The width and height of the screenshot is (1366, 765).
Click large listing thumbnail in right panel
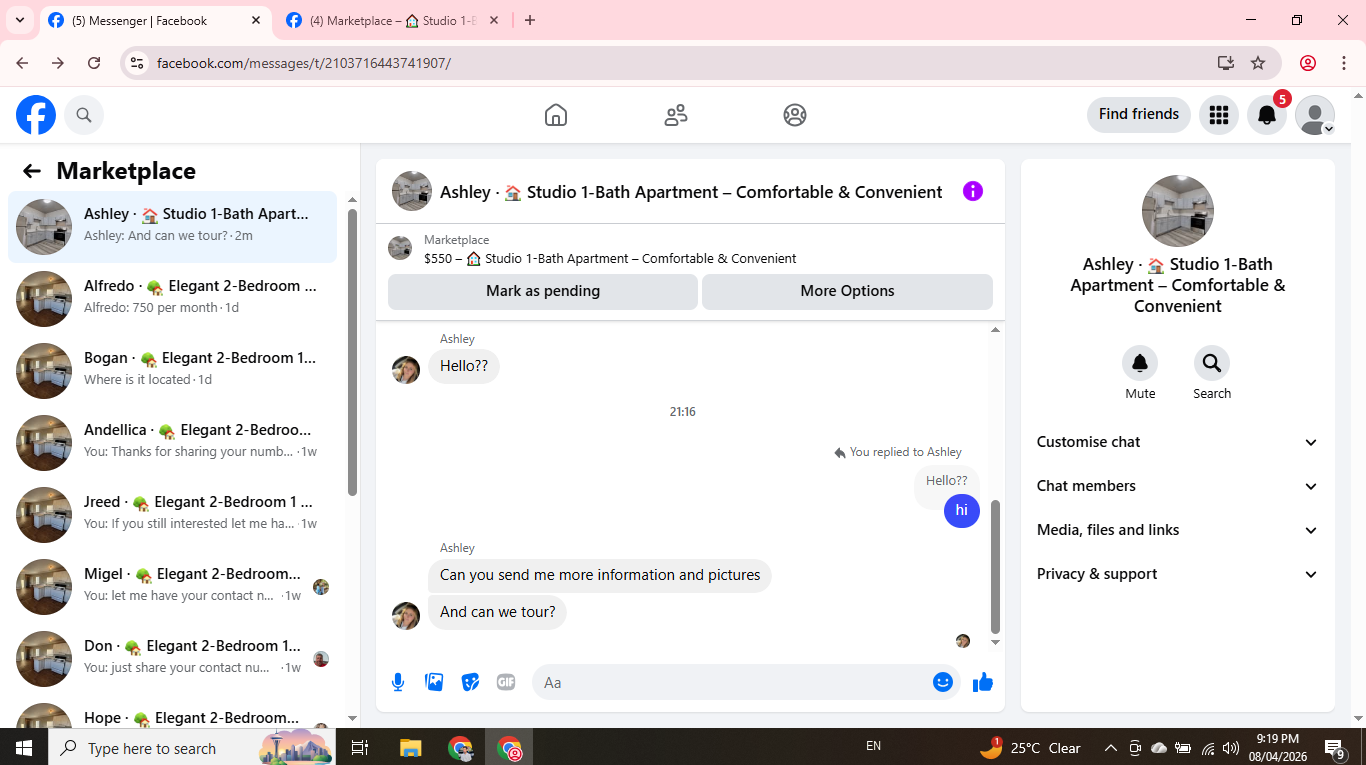1178,211
